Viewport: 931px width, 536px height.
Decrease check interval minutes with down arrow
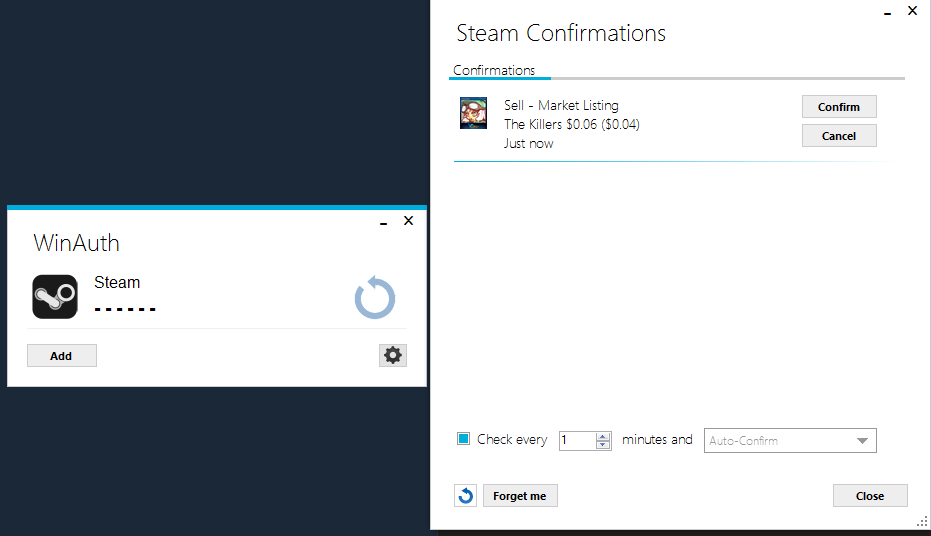click(603, 445)
